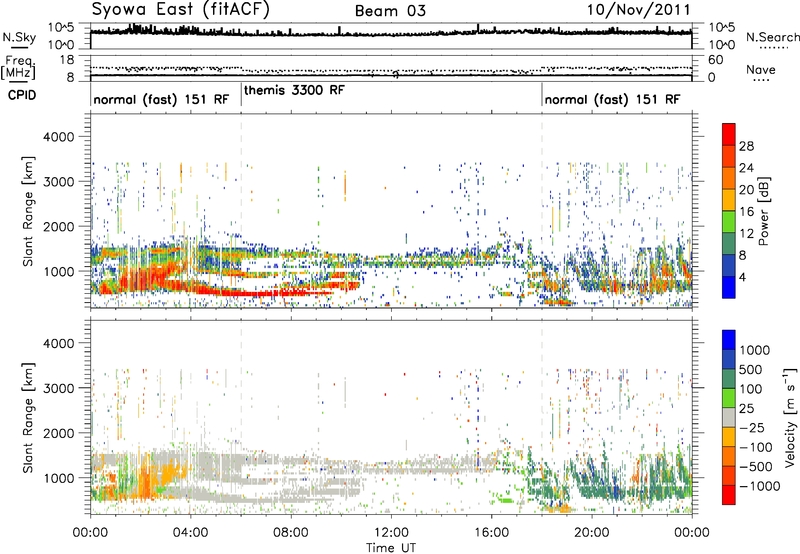
Task: Pick the yellow 16–20 dB power colorbar segment
Action: [x=729, y=199]
